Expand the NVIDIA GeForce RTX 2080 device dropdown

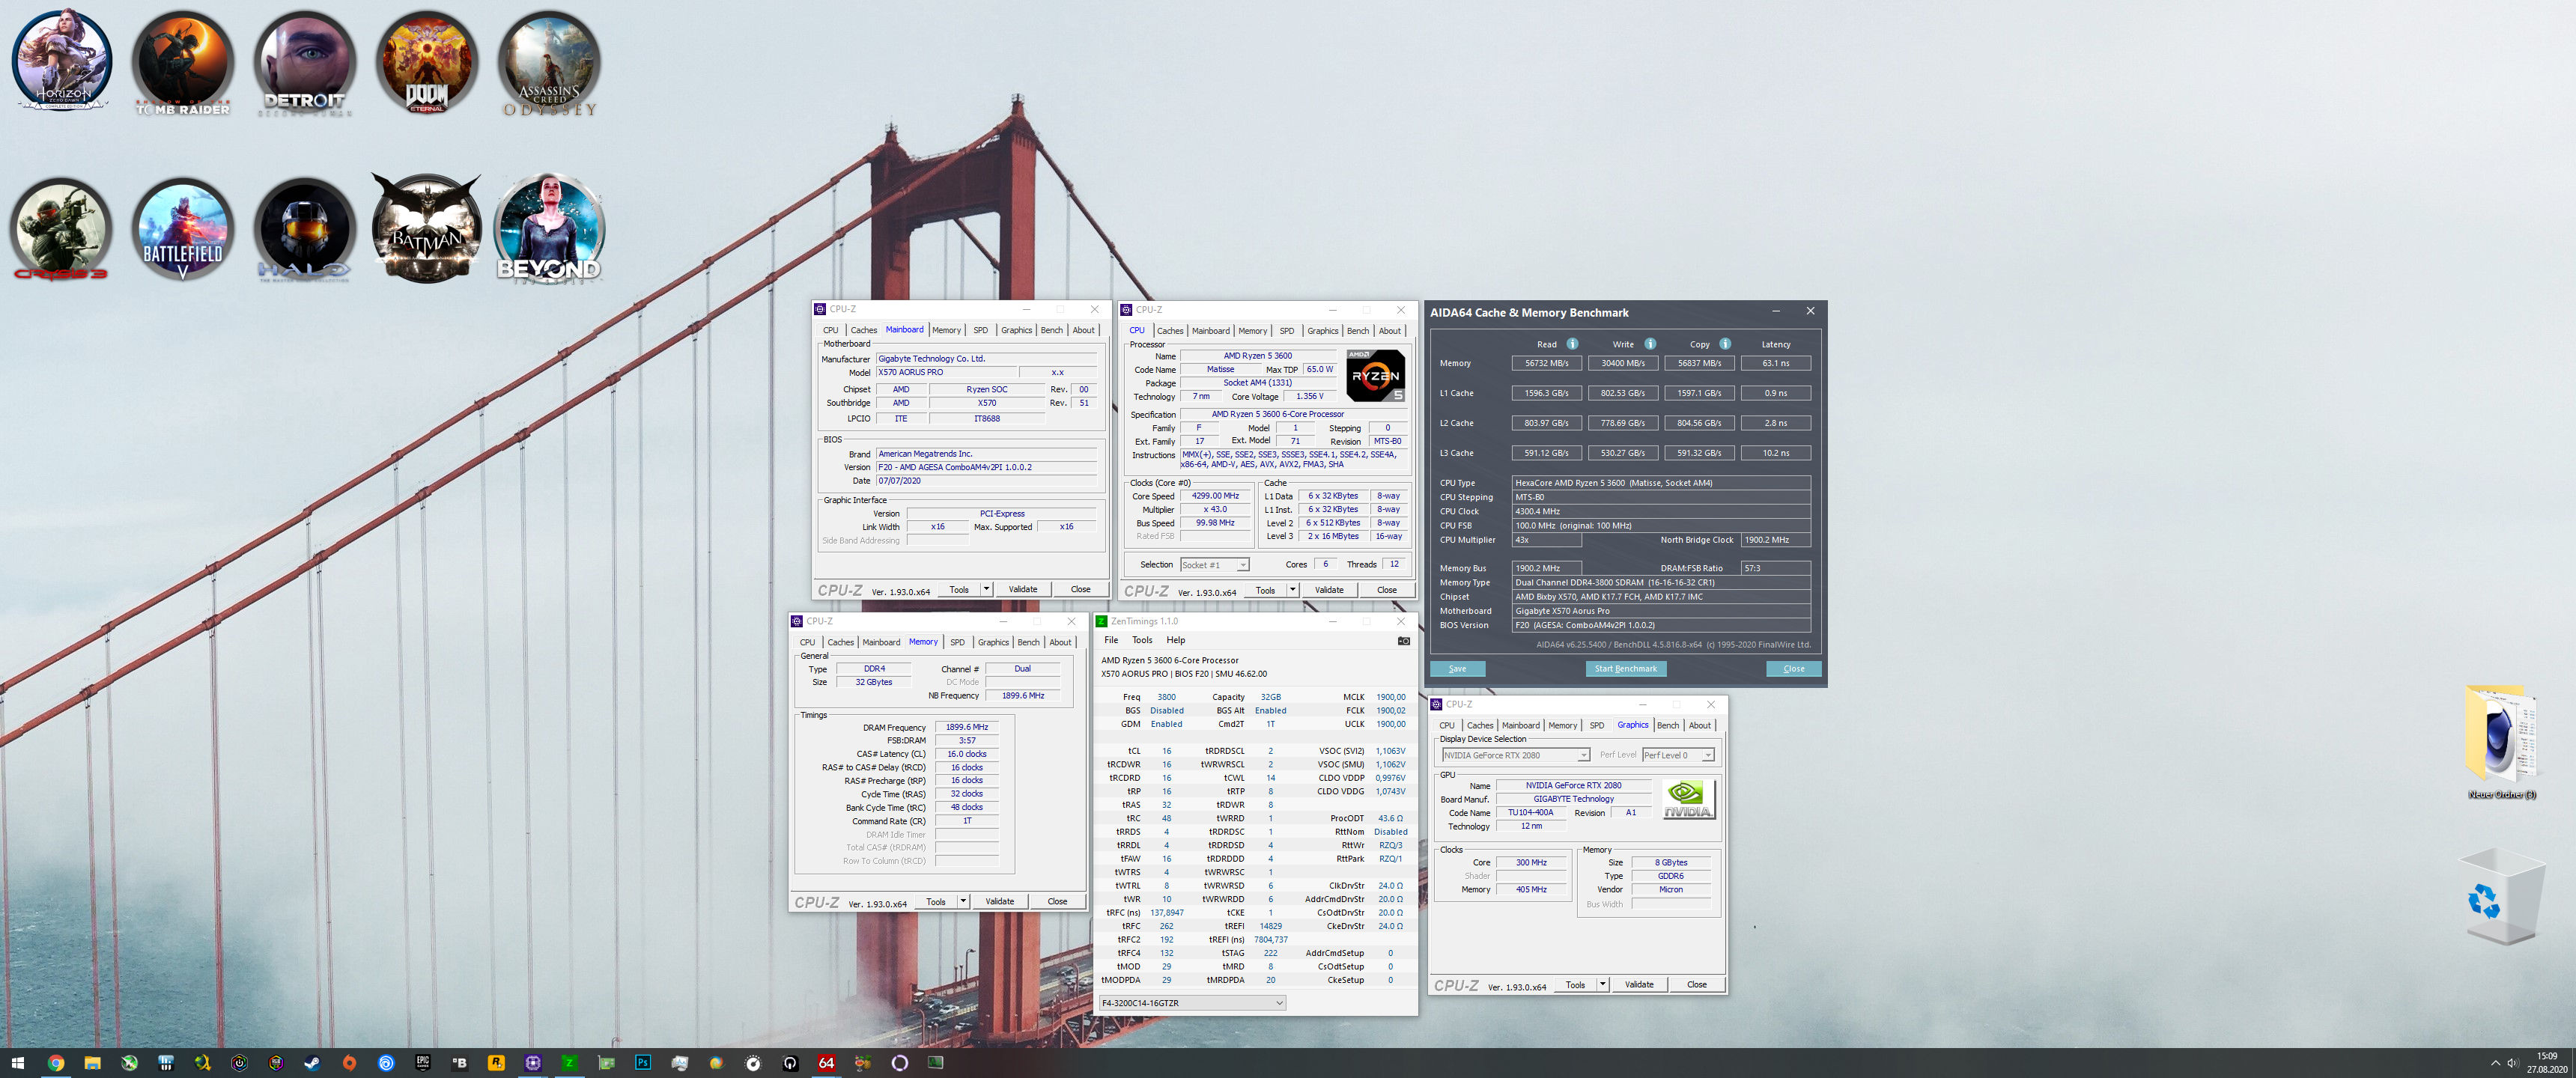pyautogui.click(x=1583, y=755)
